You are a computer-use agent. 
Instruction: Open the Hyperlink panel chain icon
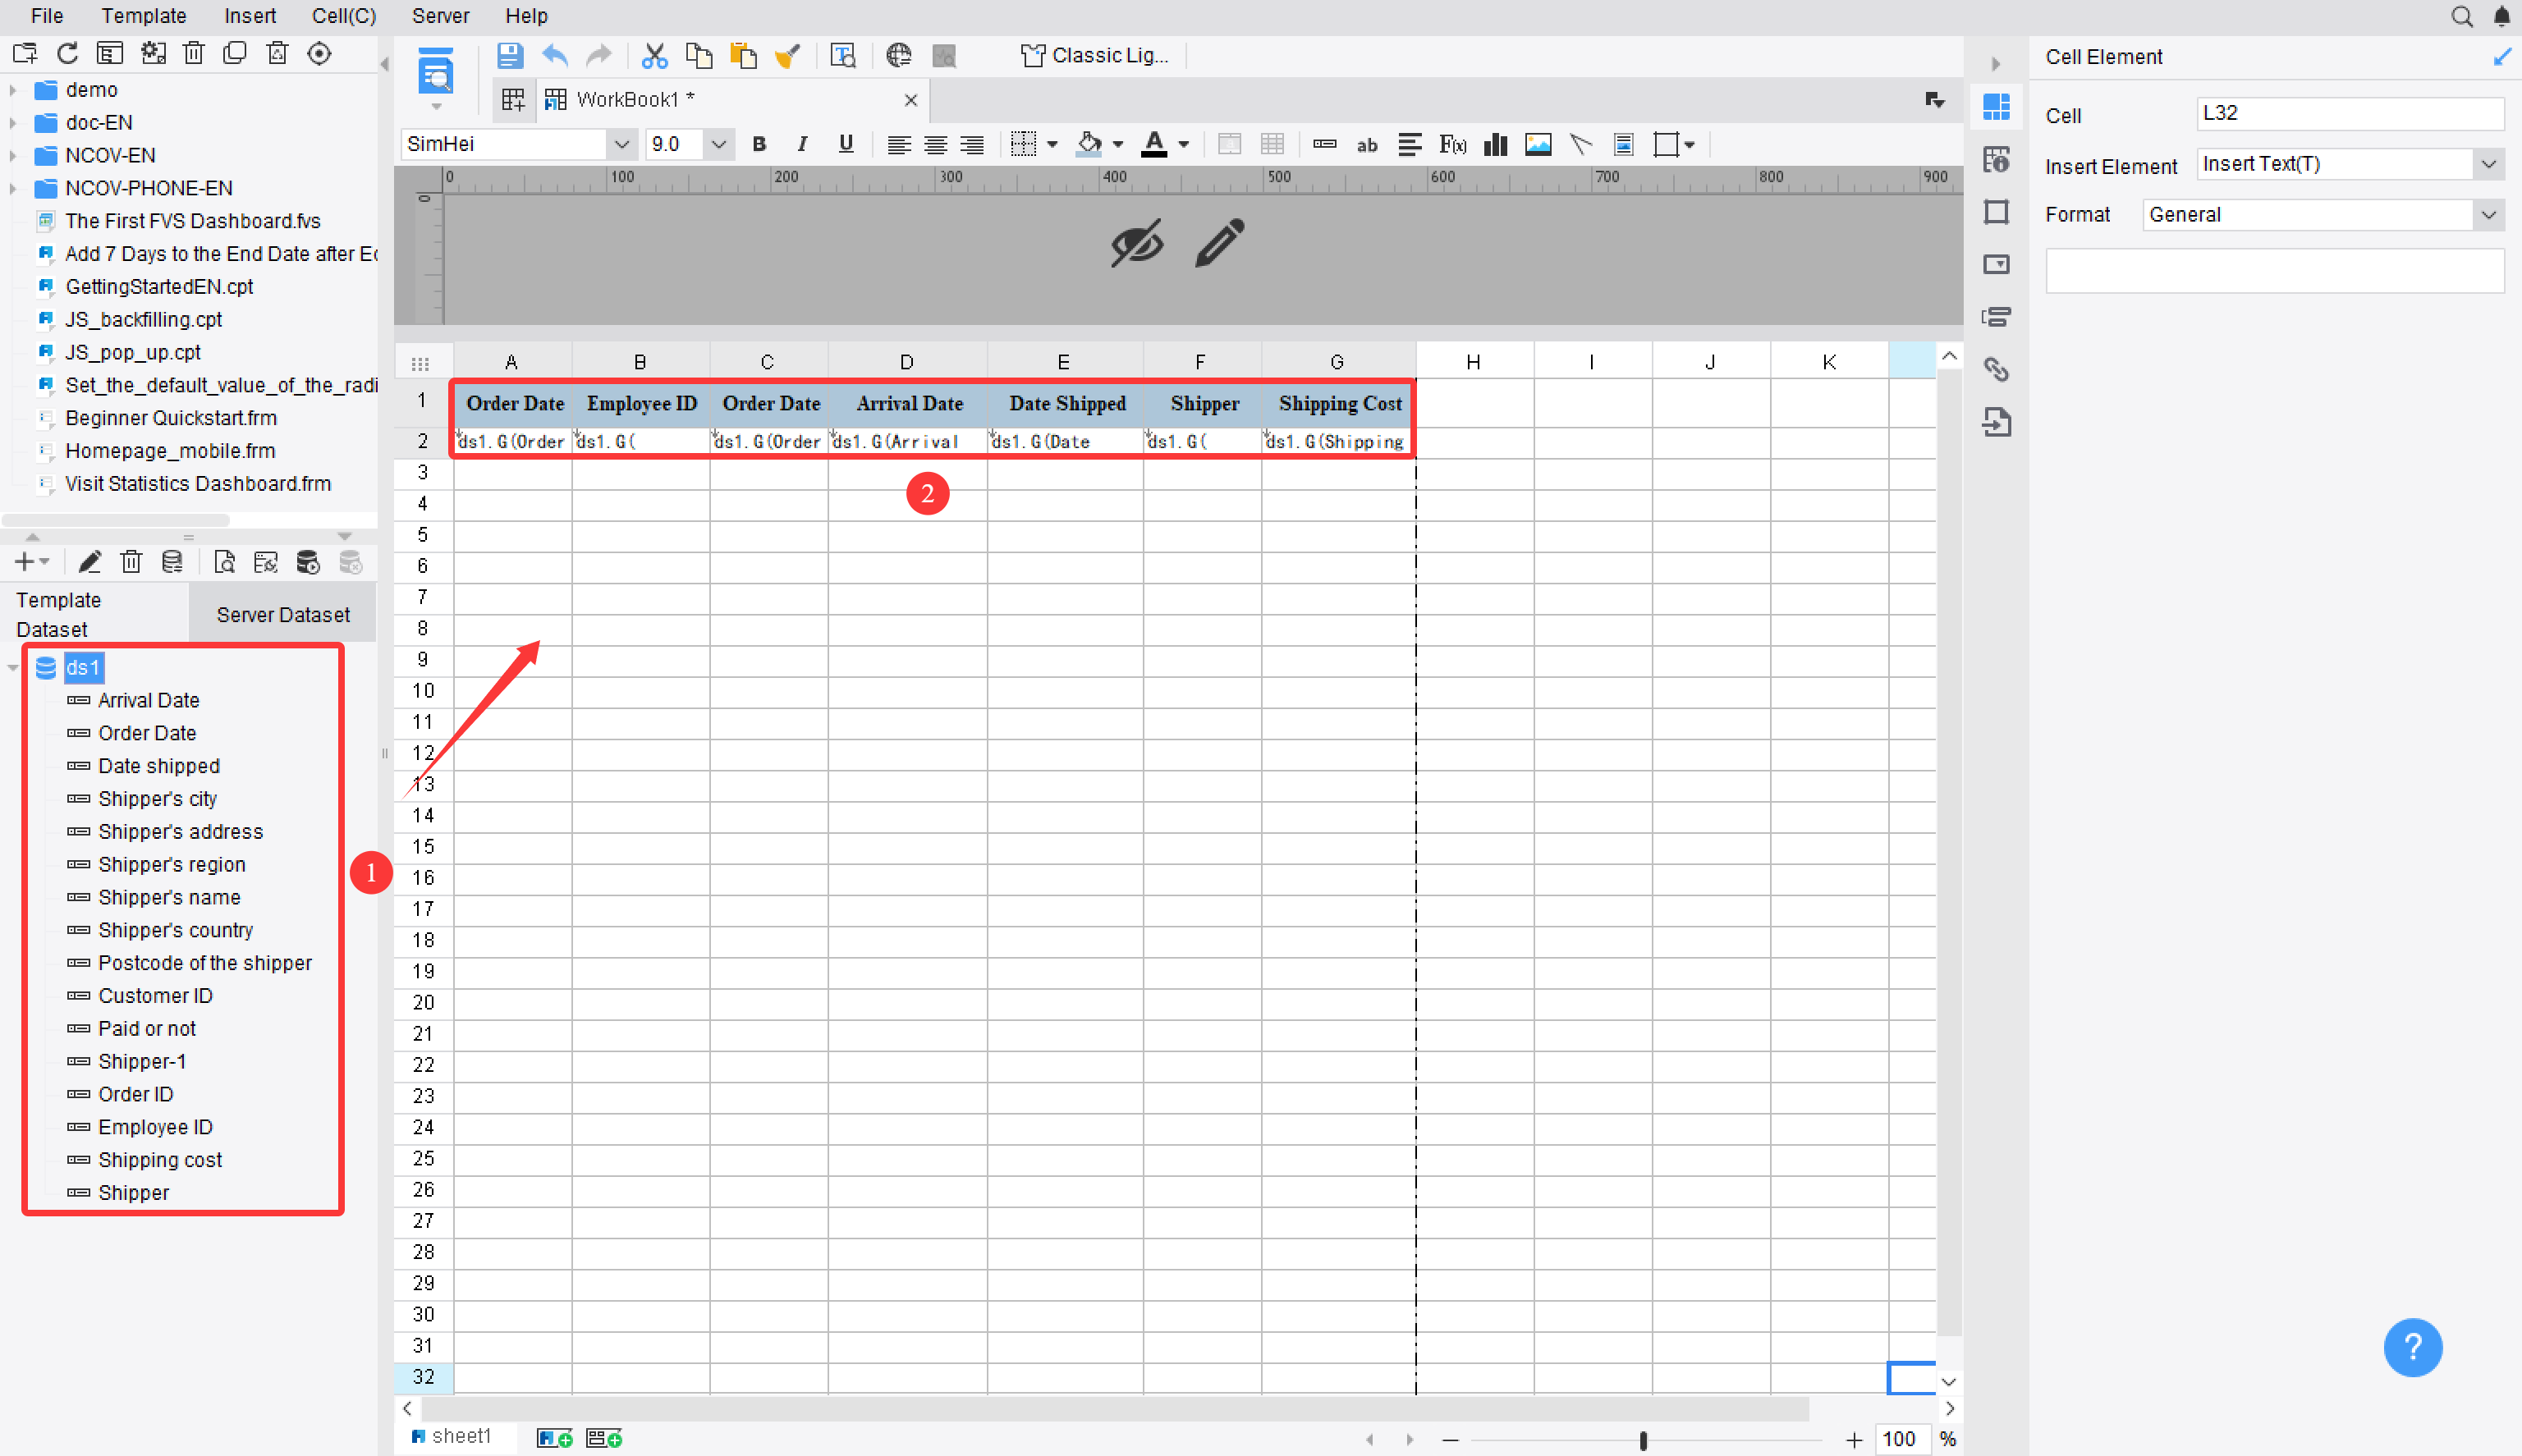point(1996,369)
